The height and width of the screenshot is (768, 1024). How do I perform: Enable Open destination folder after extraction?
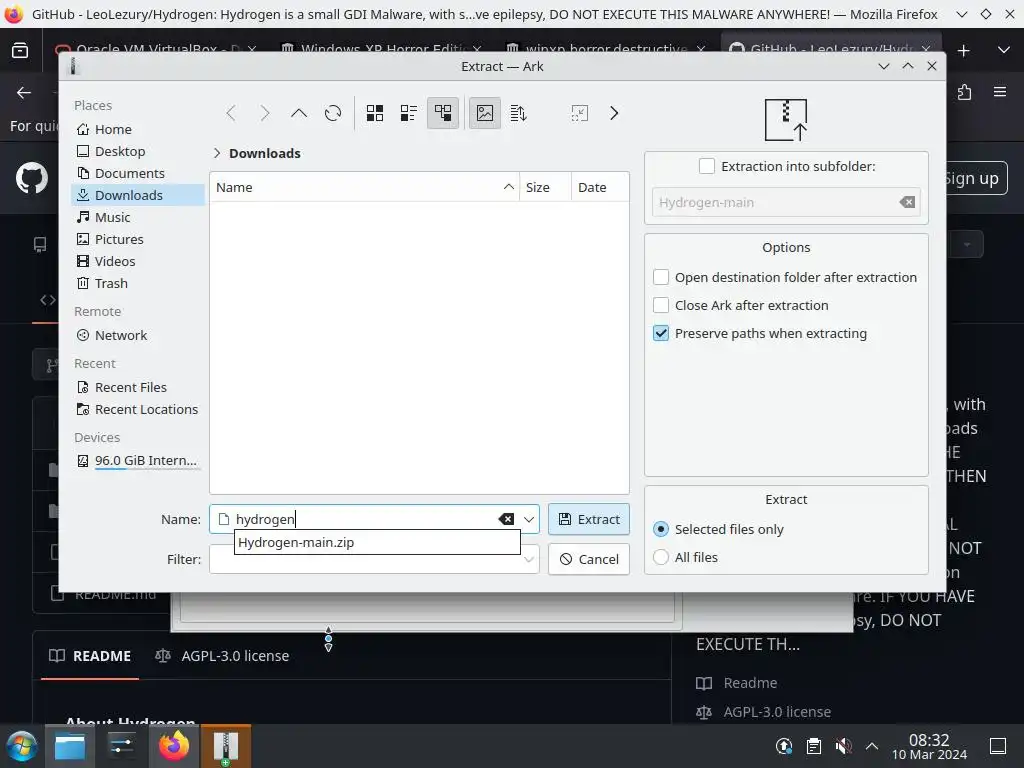coord(661,277)
